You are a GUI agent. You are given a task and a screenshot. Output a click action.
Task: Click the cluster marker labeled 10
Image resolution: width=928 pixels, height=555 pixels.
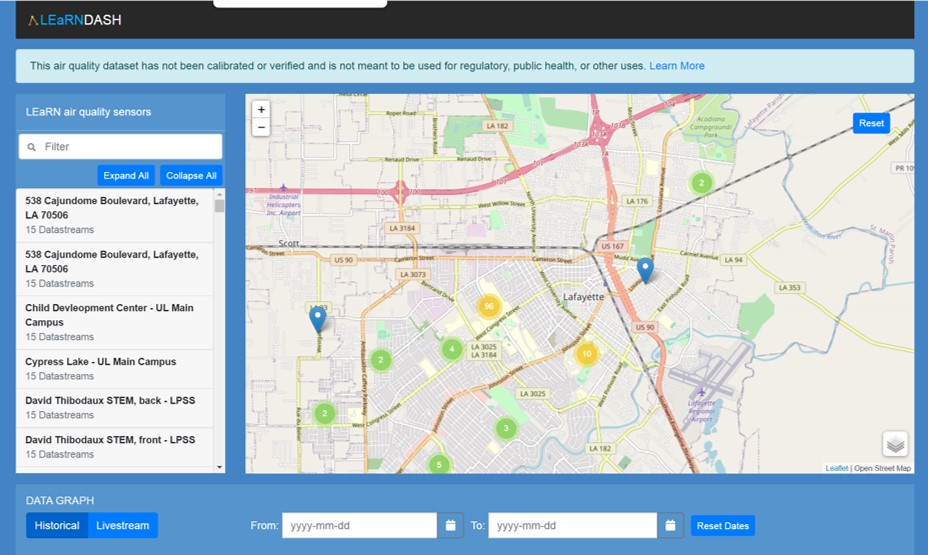point(587,354)
